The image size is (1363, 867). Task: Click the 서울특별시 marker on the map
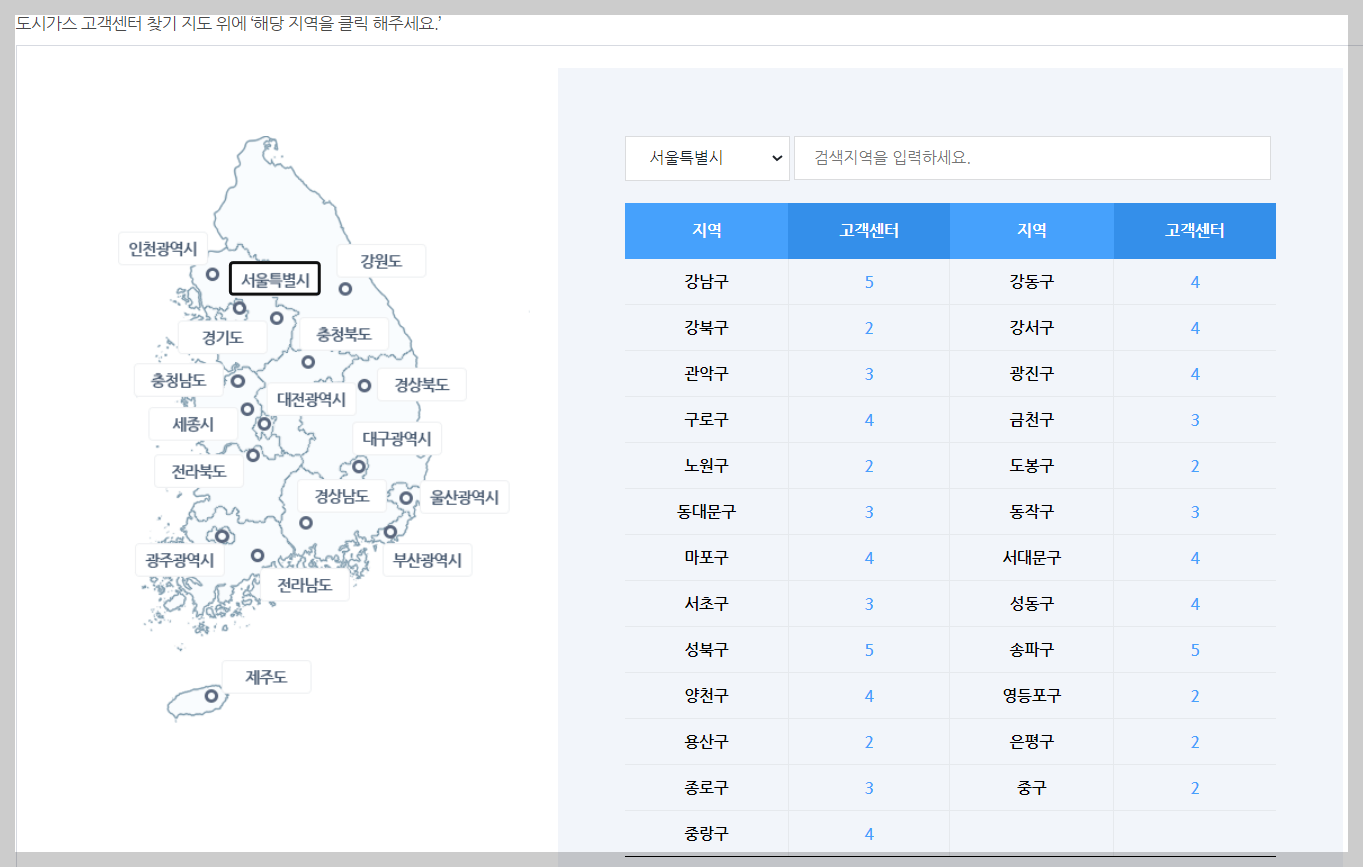click(x=275, y=278)
